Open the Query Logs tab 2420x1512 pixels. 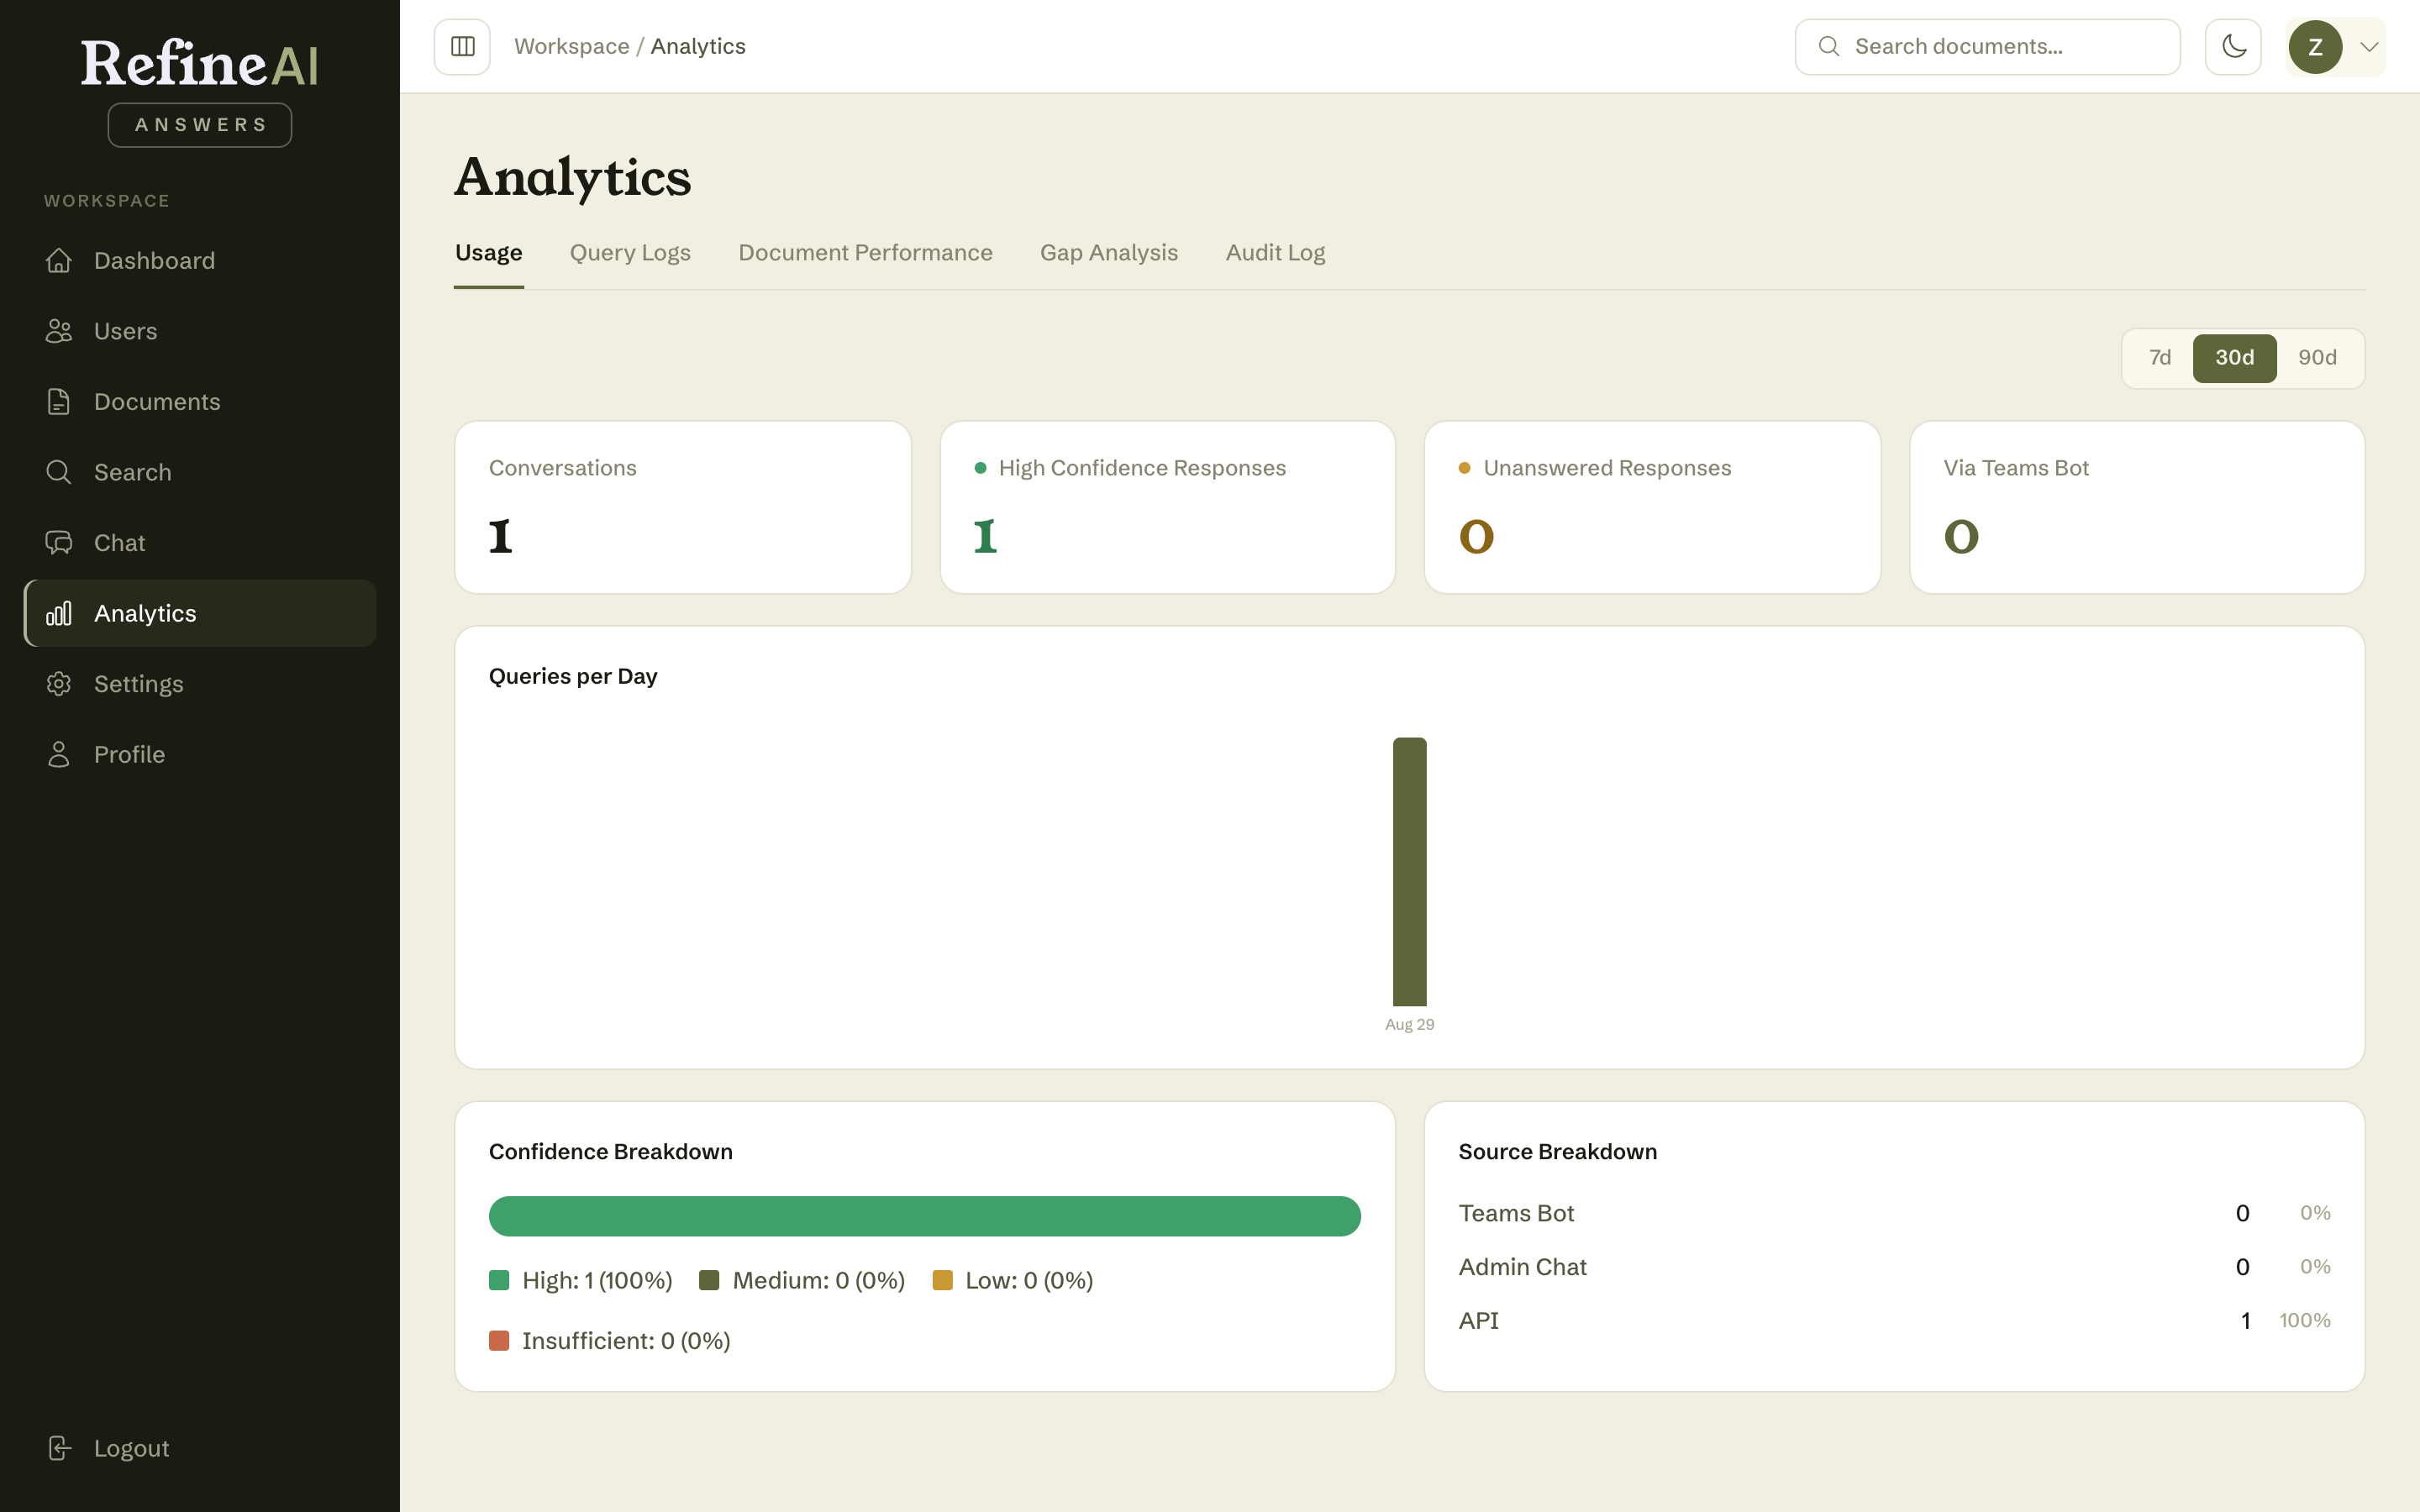[x=630, y=253]
